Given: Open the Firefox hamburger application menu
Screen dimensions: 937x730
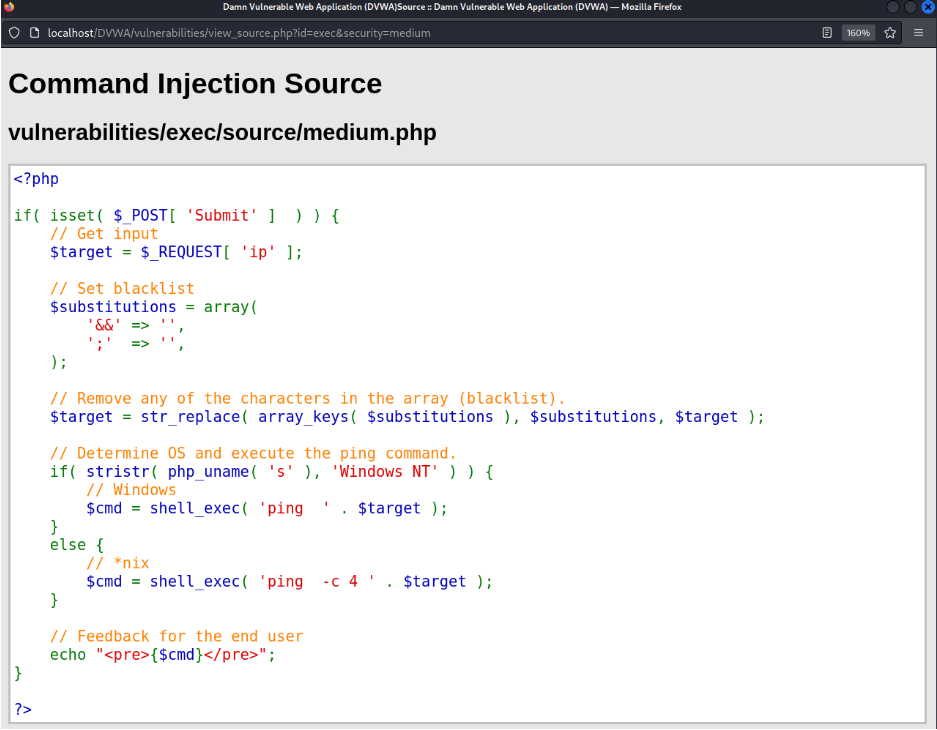Looking at the screenshot, I should (x=919, y=32).
